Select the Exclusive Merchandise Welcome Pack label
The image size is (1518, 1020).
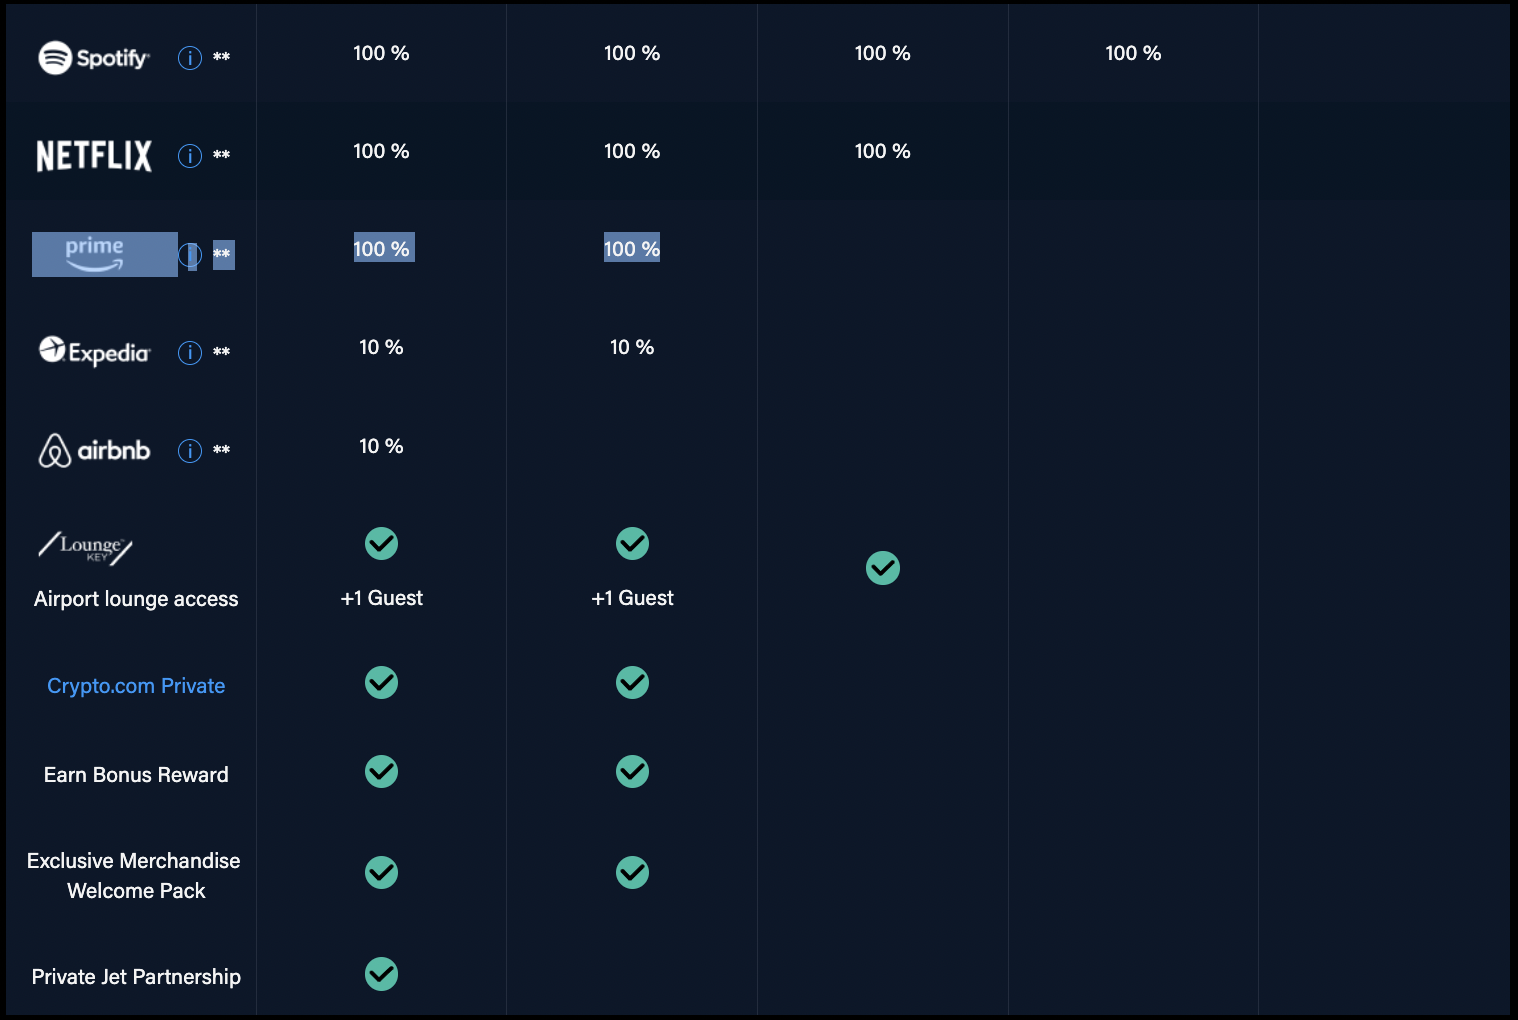[x=134, y=876]
